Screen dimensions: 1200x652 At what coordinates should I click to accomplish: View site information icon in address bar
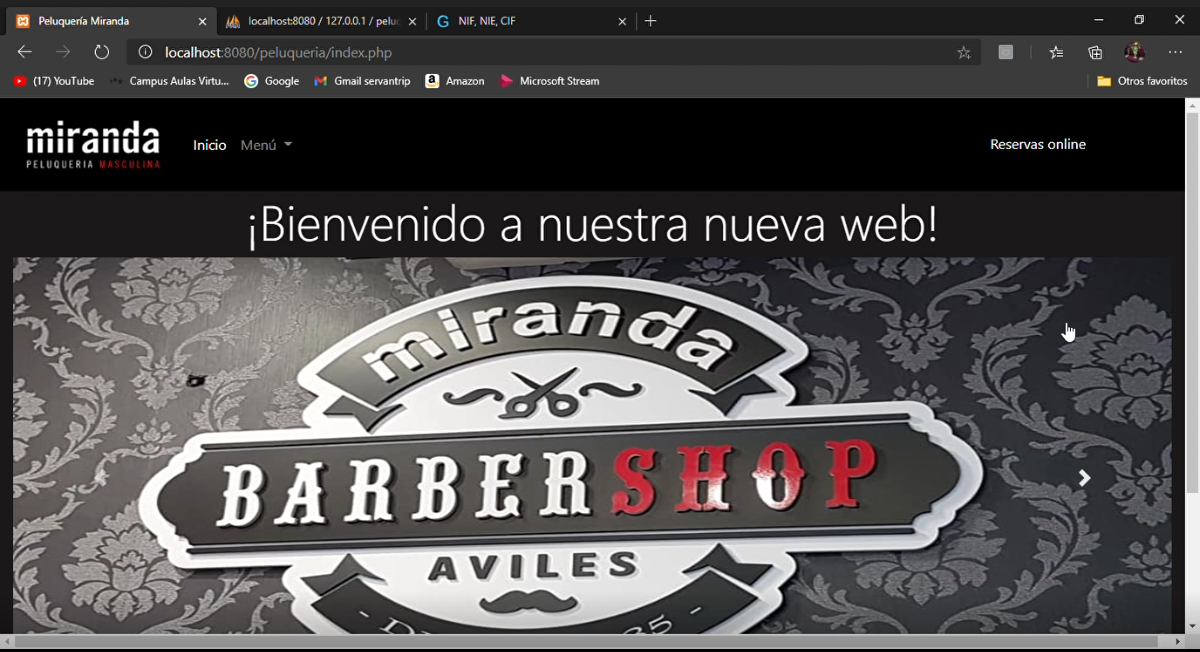pyautogui.click(x=145, y=52)
